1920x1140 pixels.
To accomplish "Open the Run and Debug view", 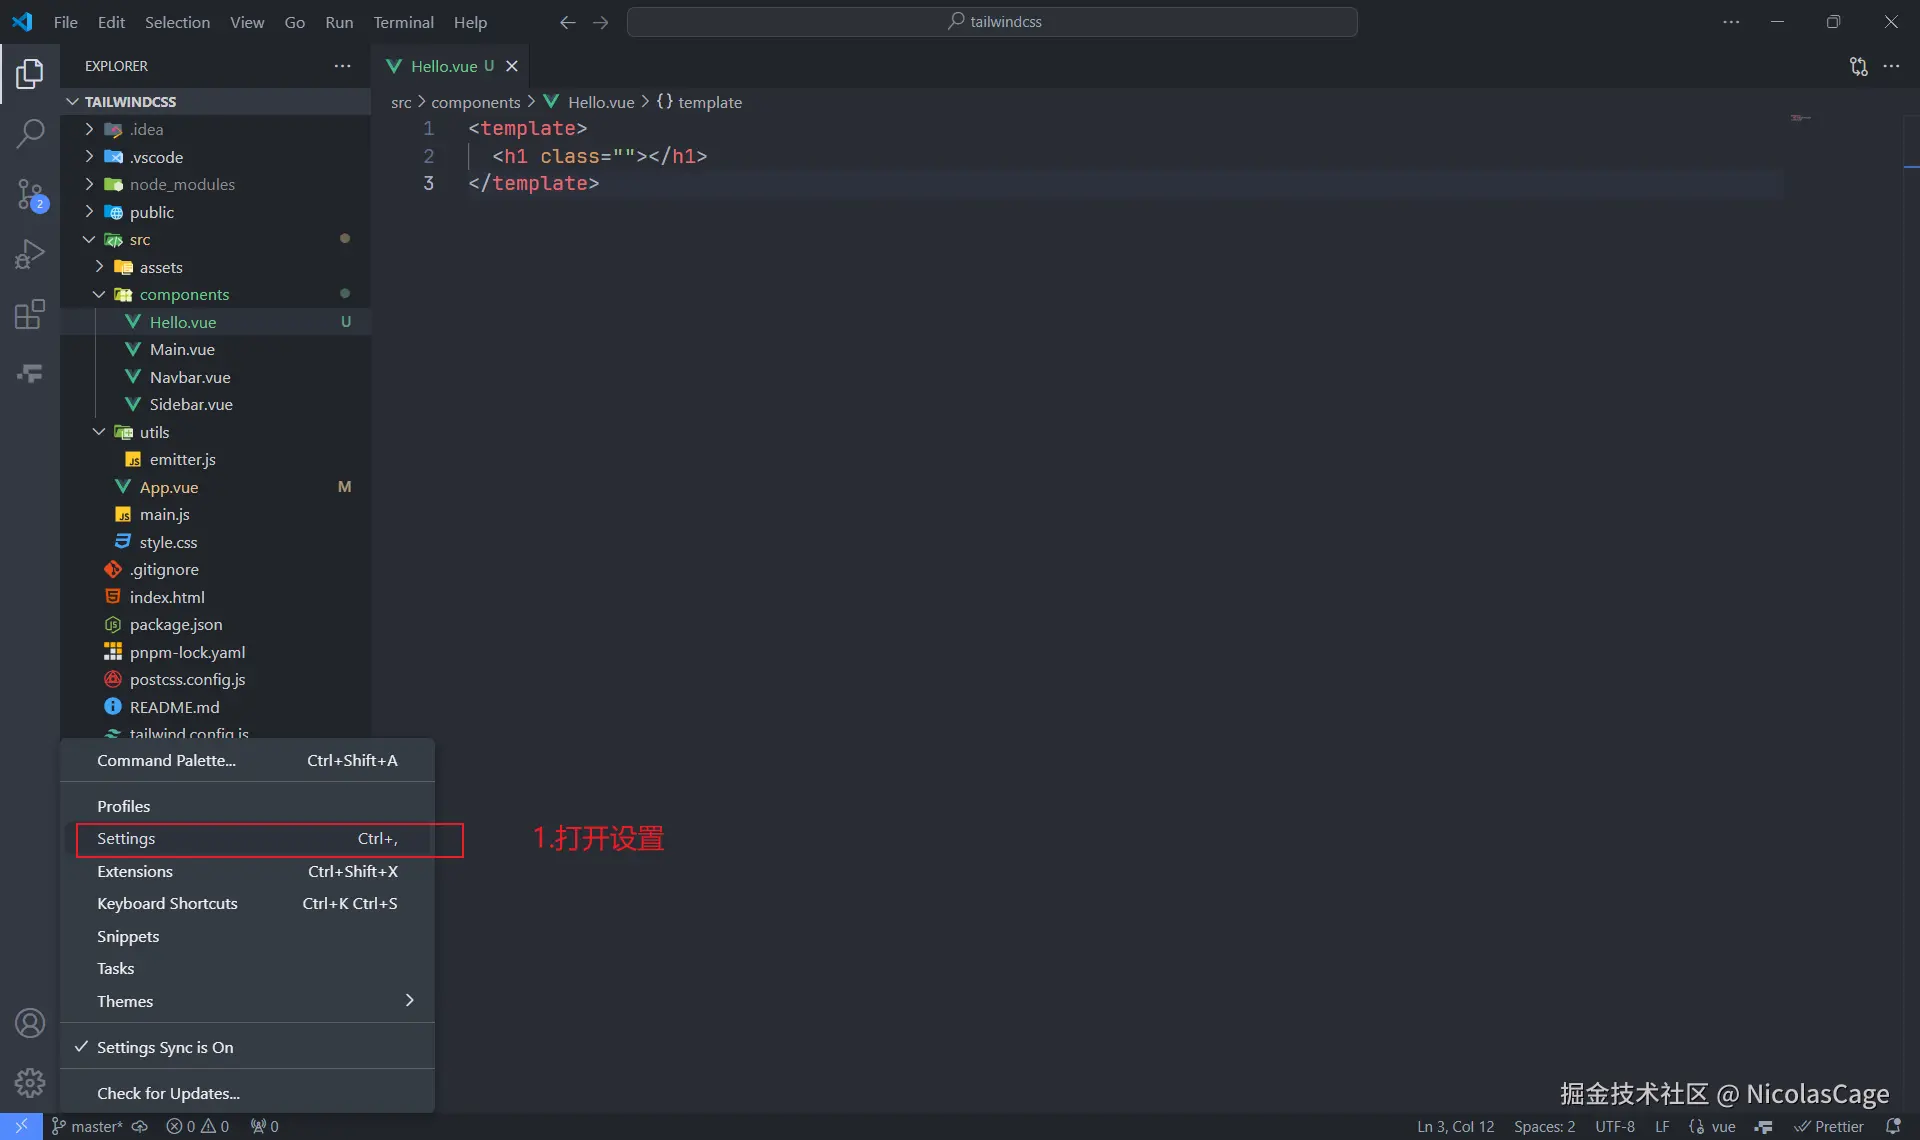I will pos(30,254).
